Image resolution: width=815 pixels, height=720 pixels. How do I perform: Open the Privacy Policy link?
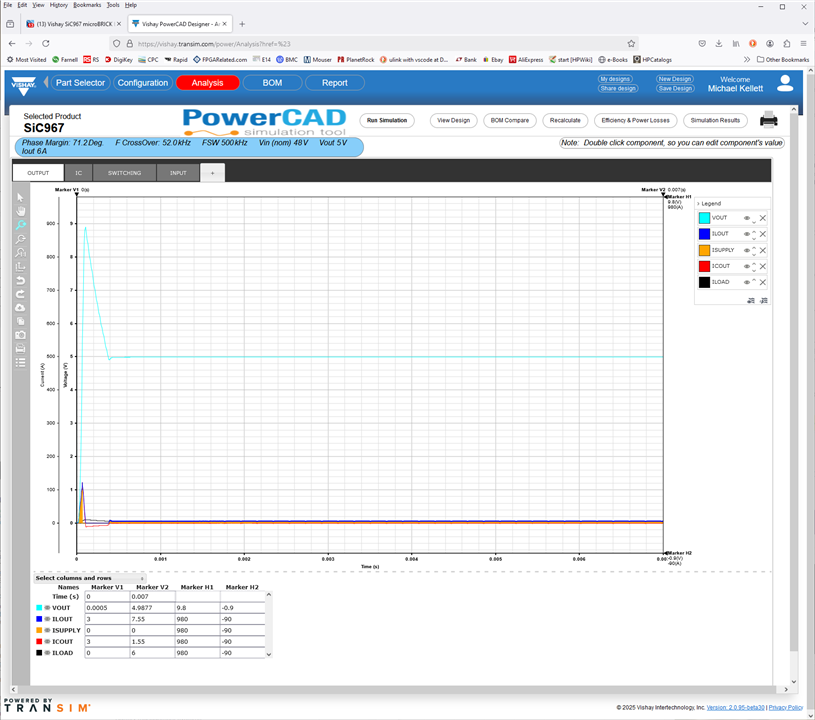click(x=785, y=708)
